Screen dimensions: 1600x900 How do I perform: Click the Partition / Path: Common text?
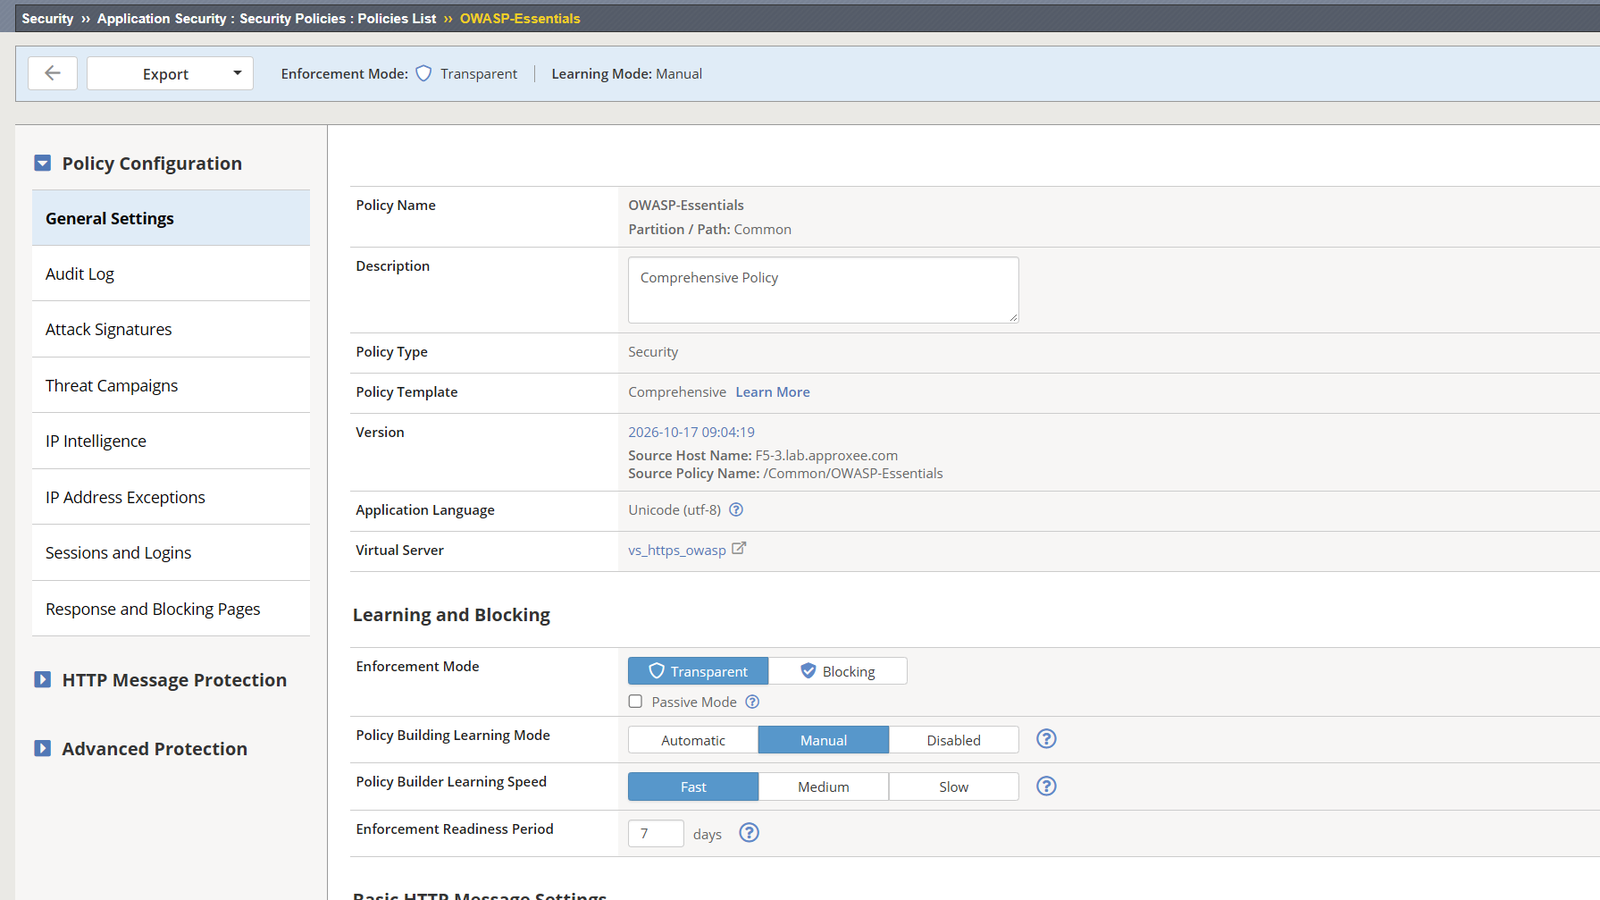(710, 229)
